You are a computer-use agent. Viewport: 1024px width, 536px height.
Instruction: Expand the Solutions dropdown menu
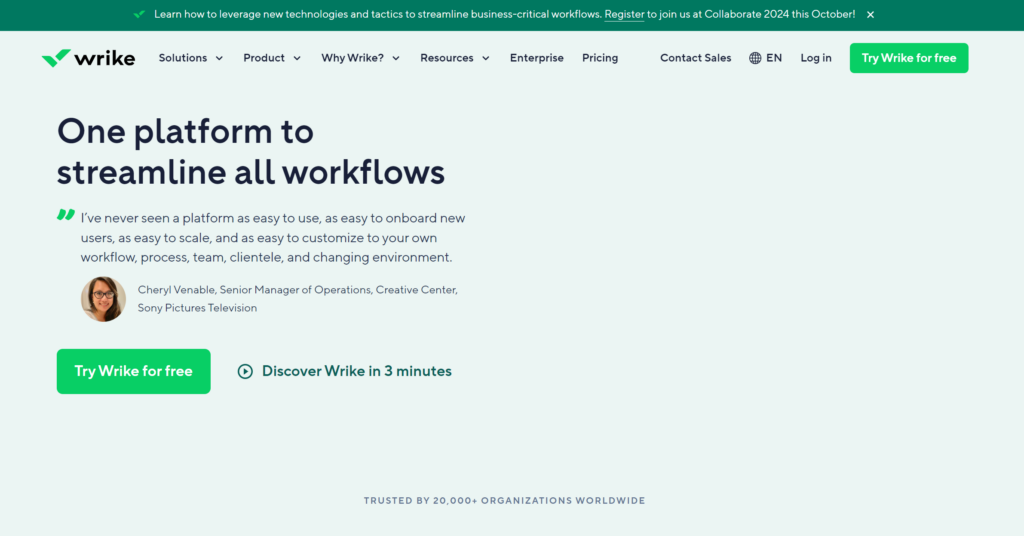tap(191, 58)
